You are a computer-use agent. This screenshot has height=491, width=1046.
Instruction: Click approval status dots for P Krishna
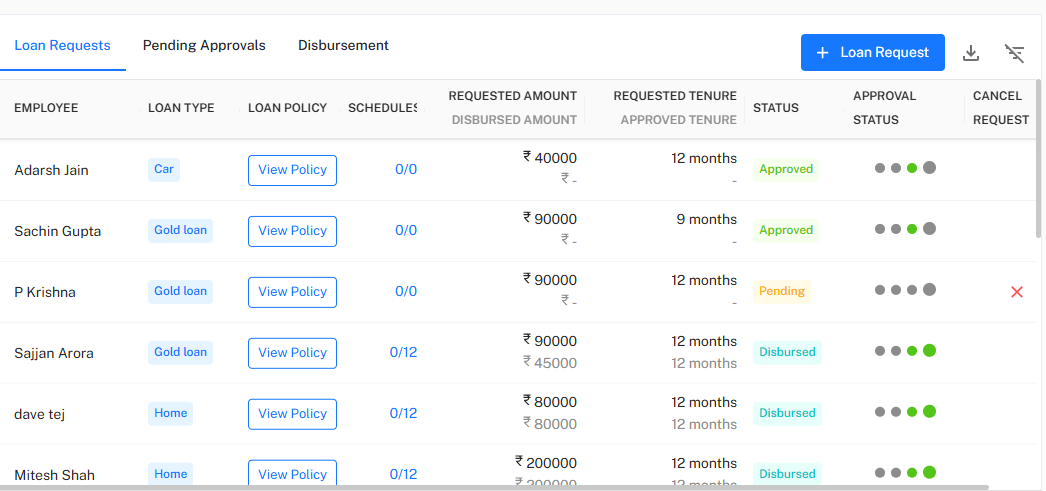coord(905,290)
